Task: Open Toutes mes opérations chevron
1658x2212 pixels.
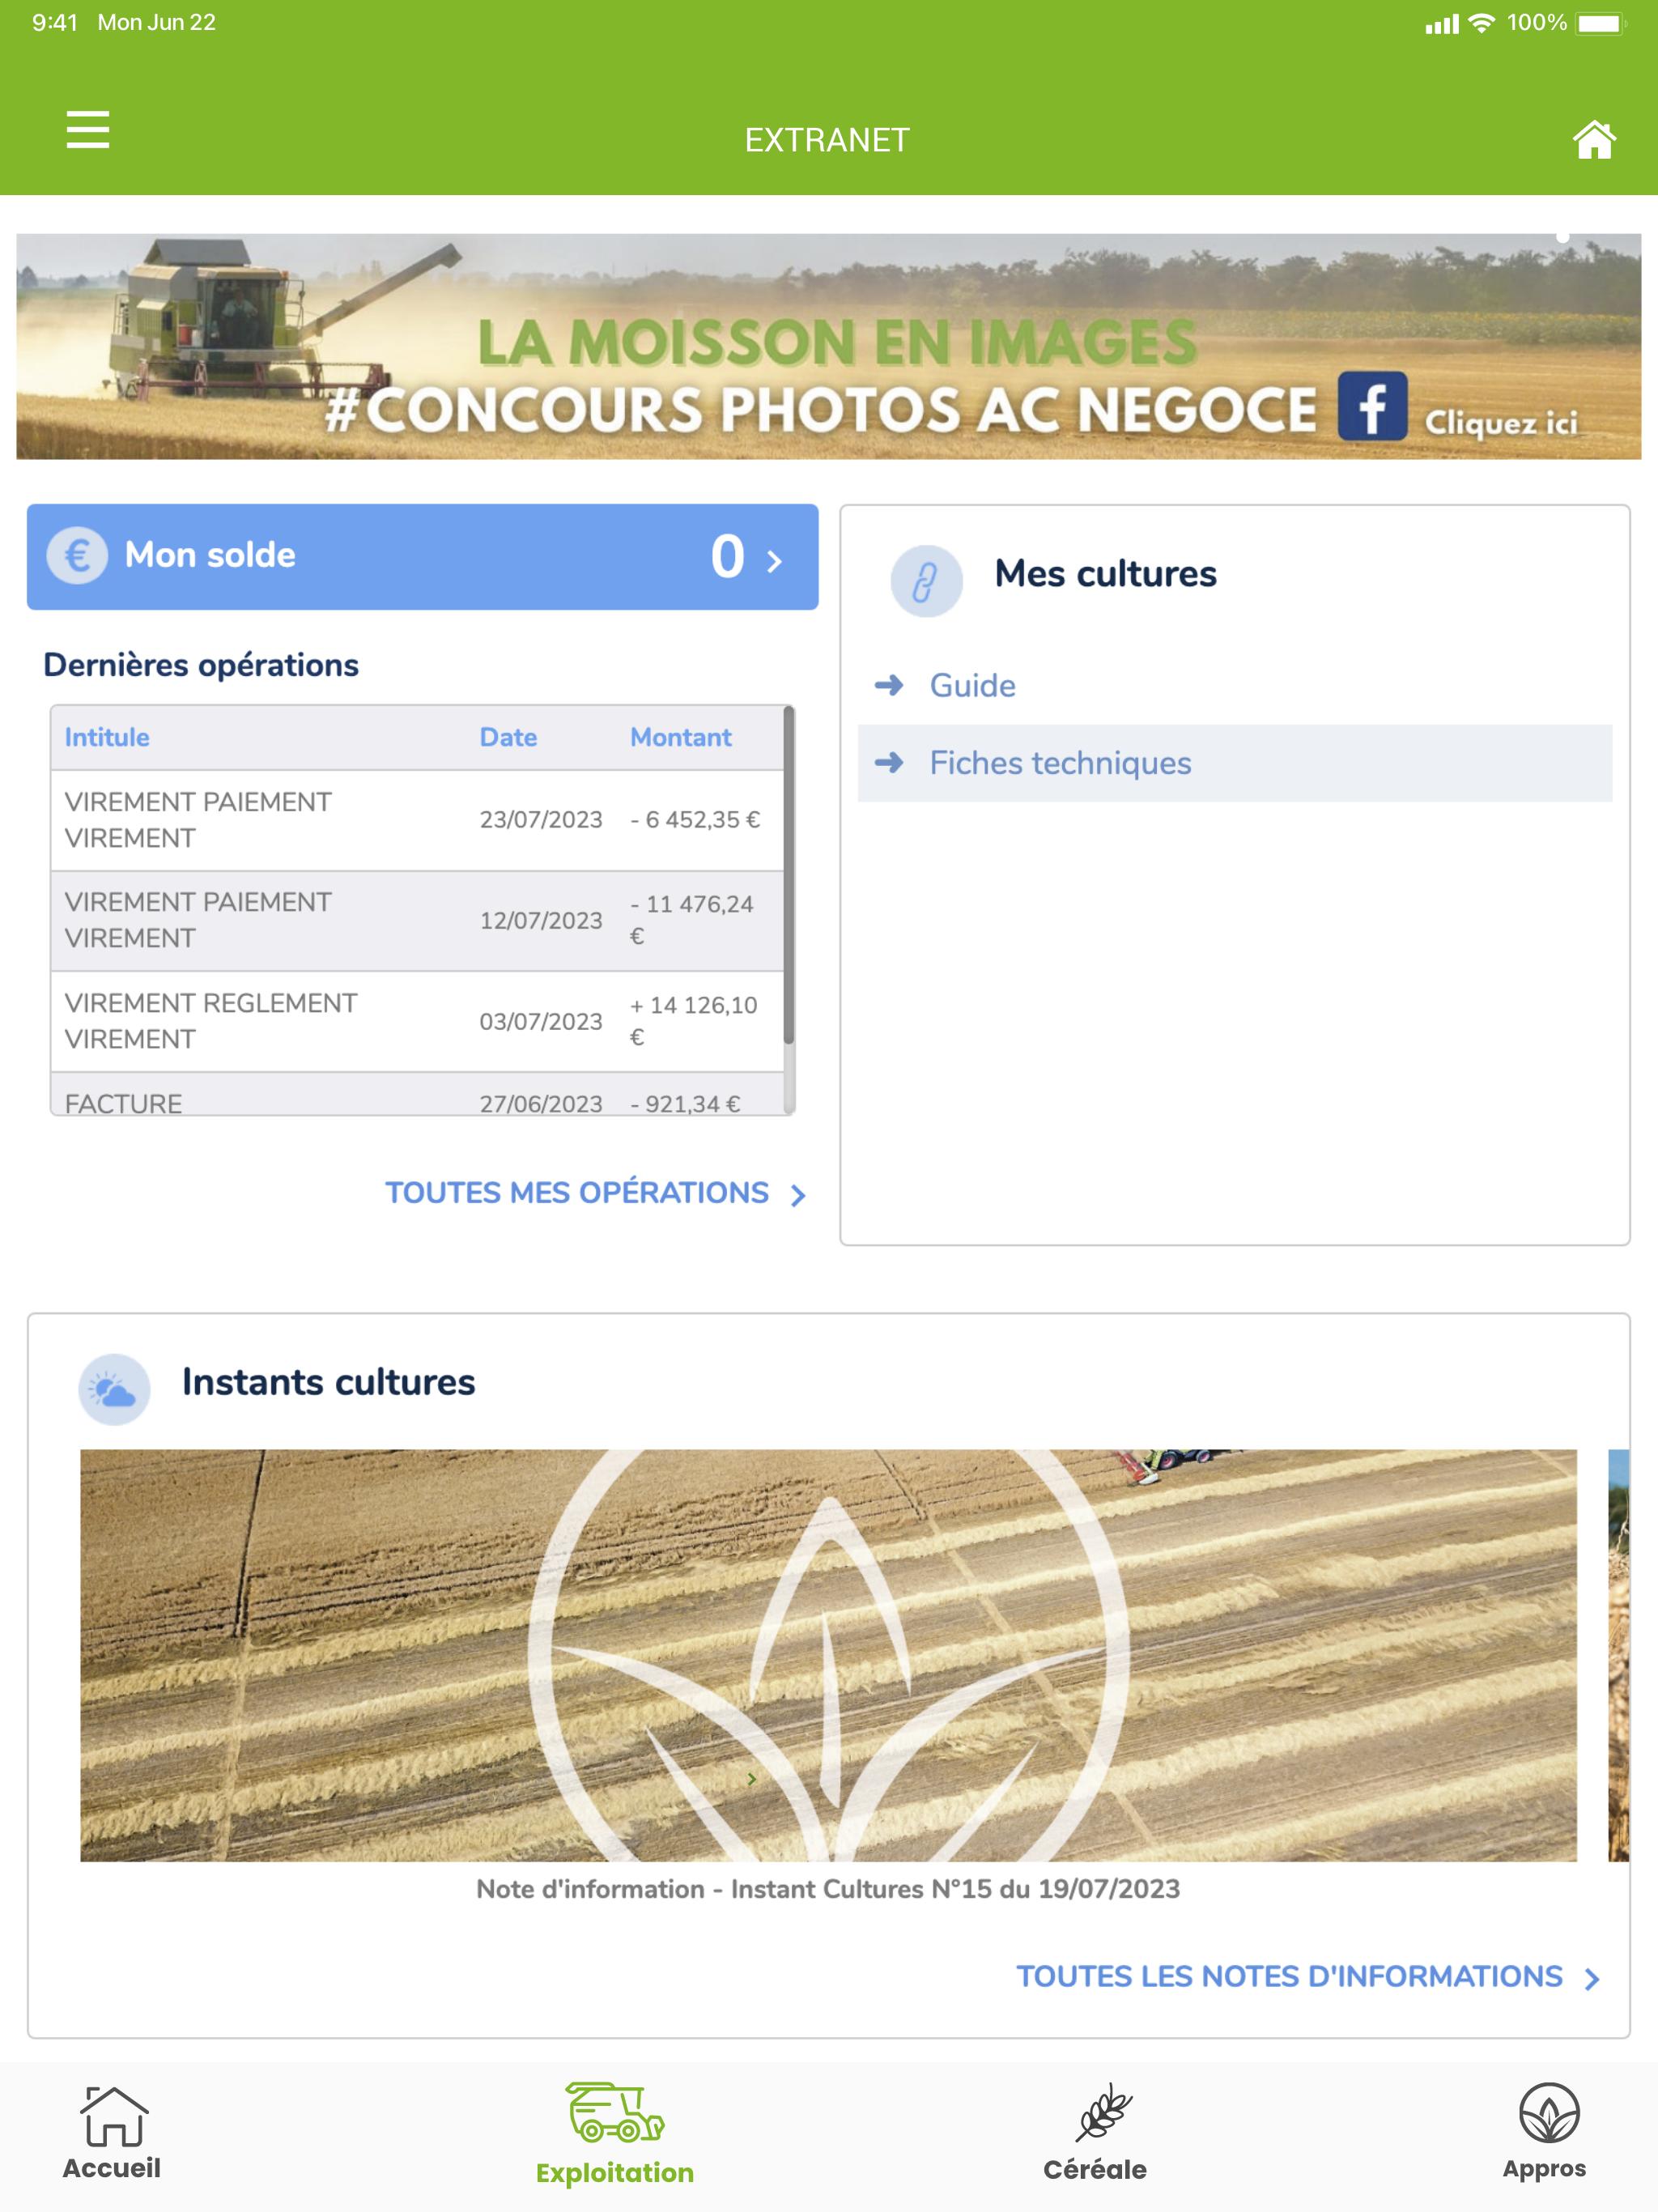Action: click(x=797, y=1195)
